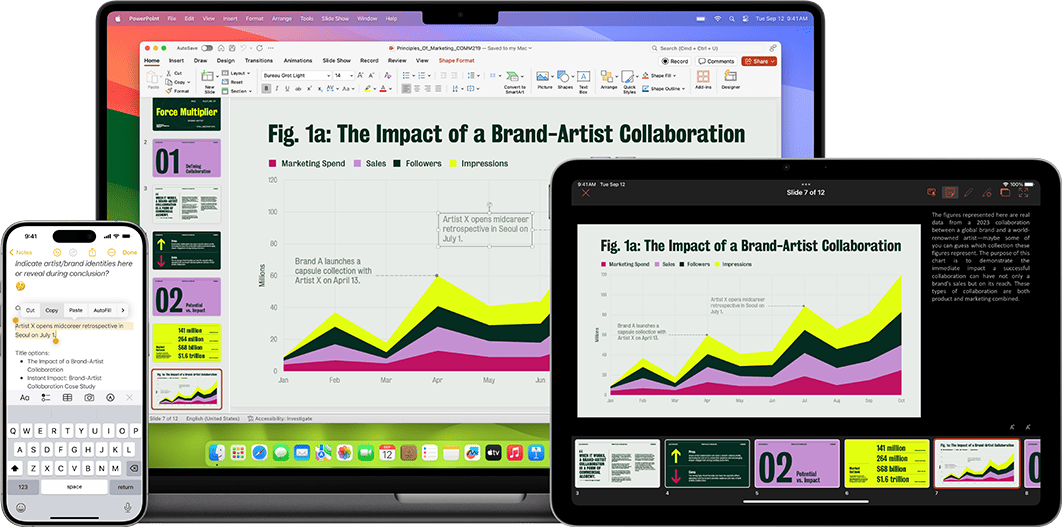1062x527 pixels.
Task: Tap the pen annotation icon on iPad
Action: (968, 191)
